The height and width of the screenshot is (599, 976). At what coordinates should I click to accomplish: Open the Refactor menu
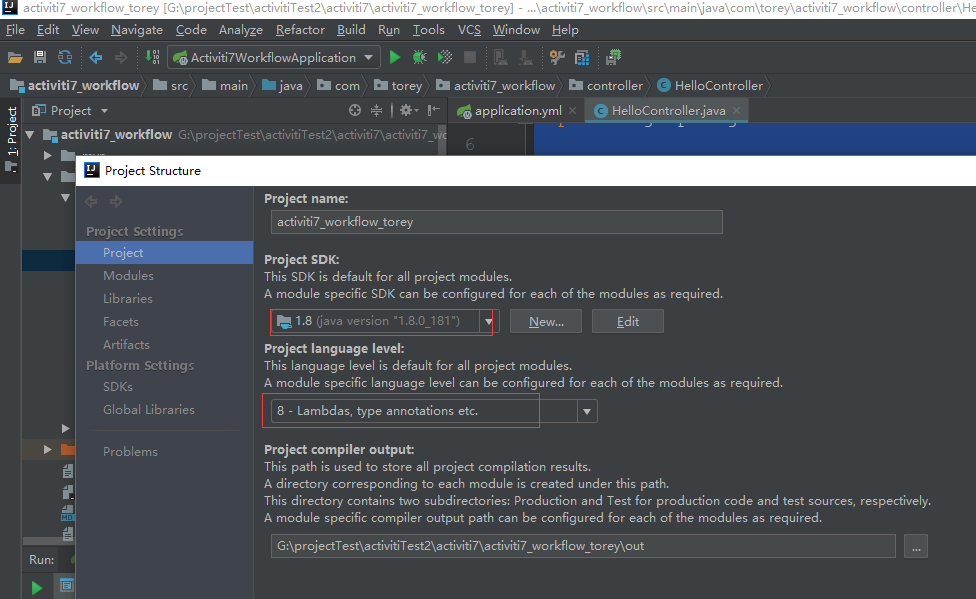point(300,30)
